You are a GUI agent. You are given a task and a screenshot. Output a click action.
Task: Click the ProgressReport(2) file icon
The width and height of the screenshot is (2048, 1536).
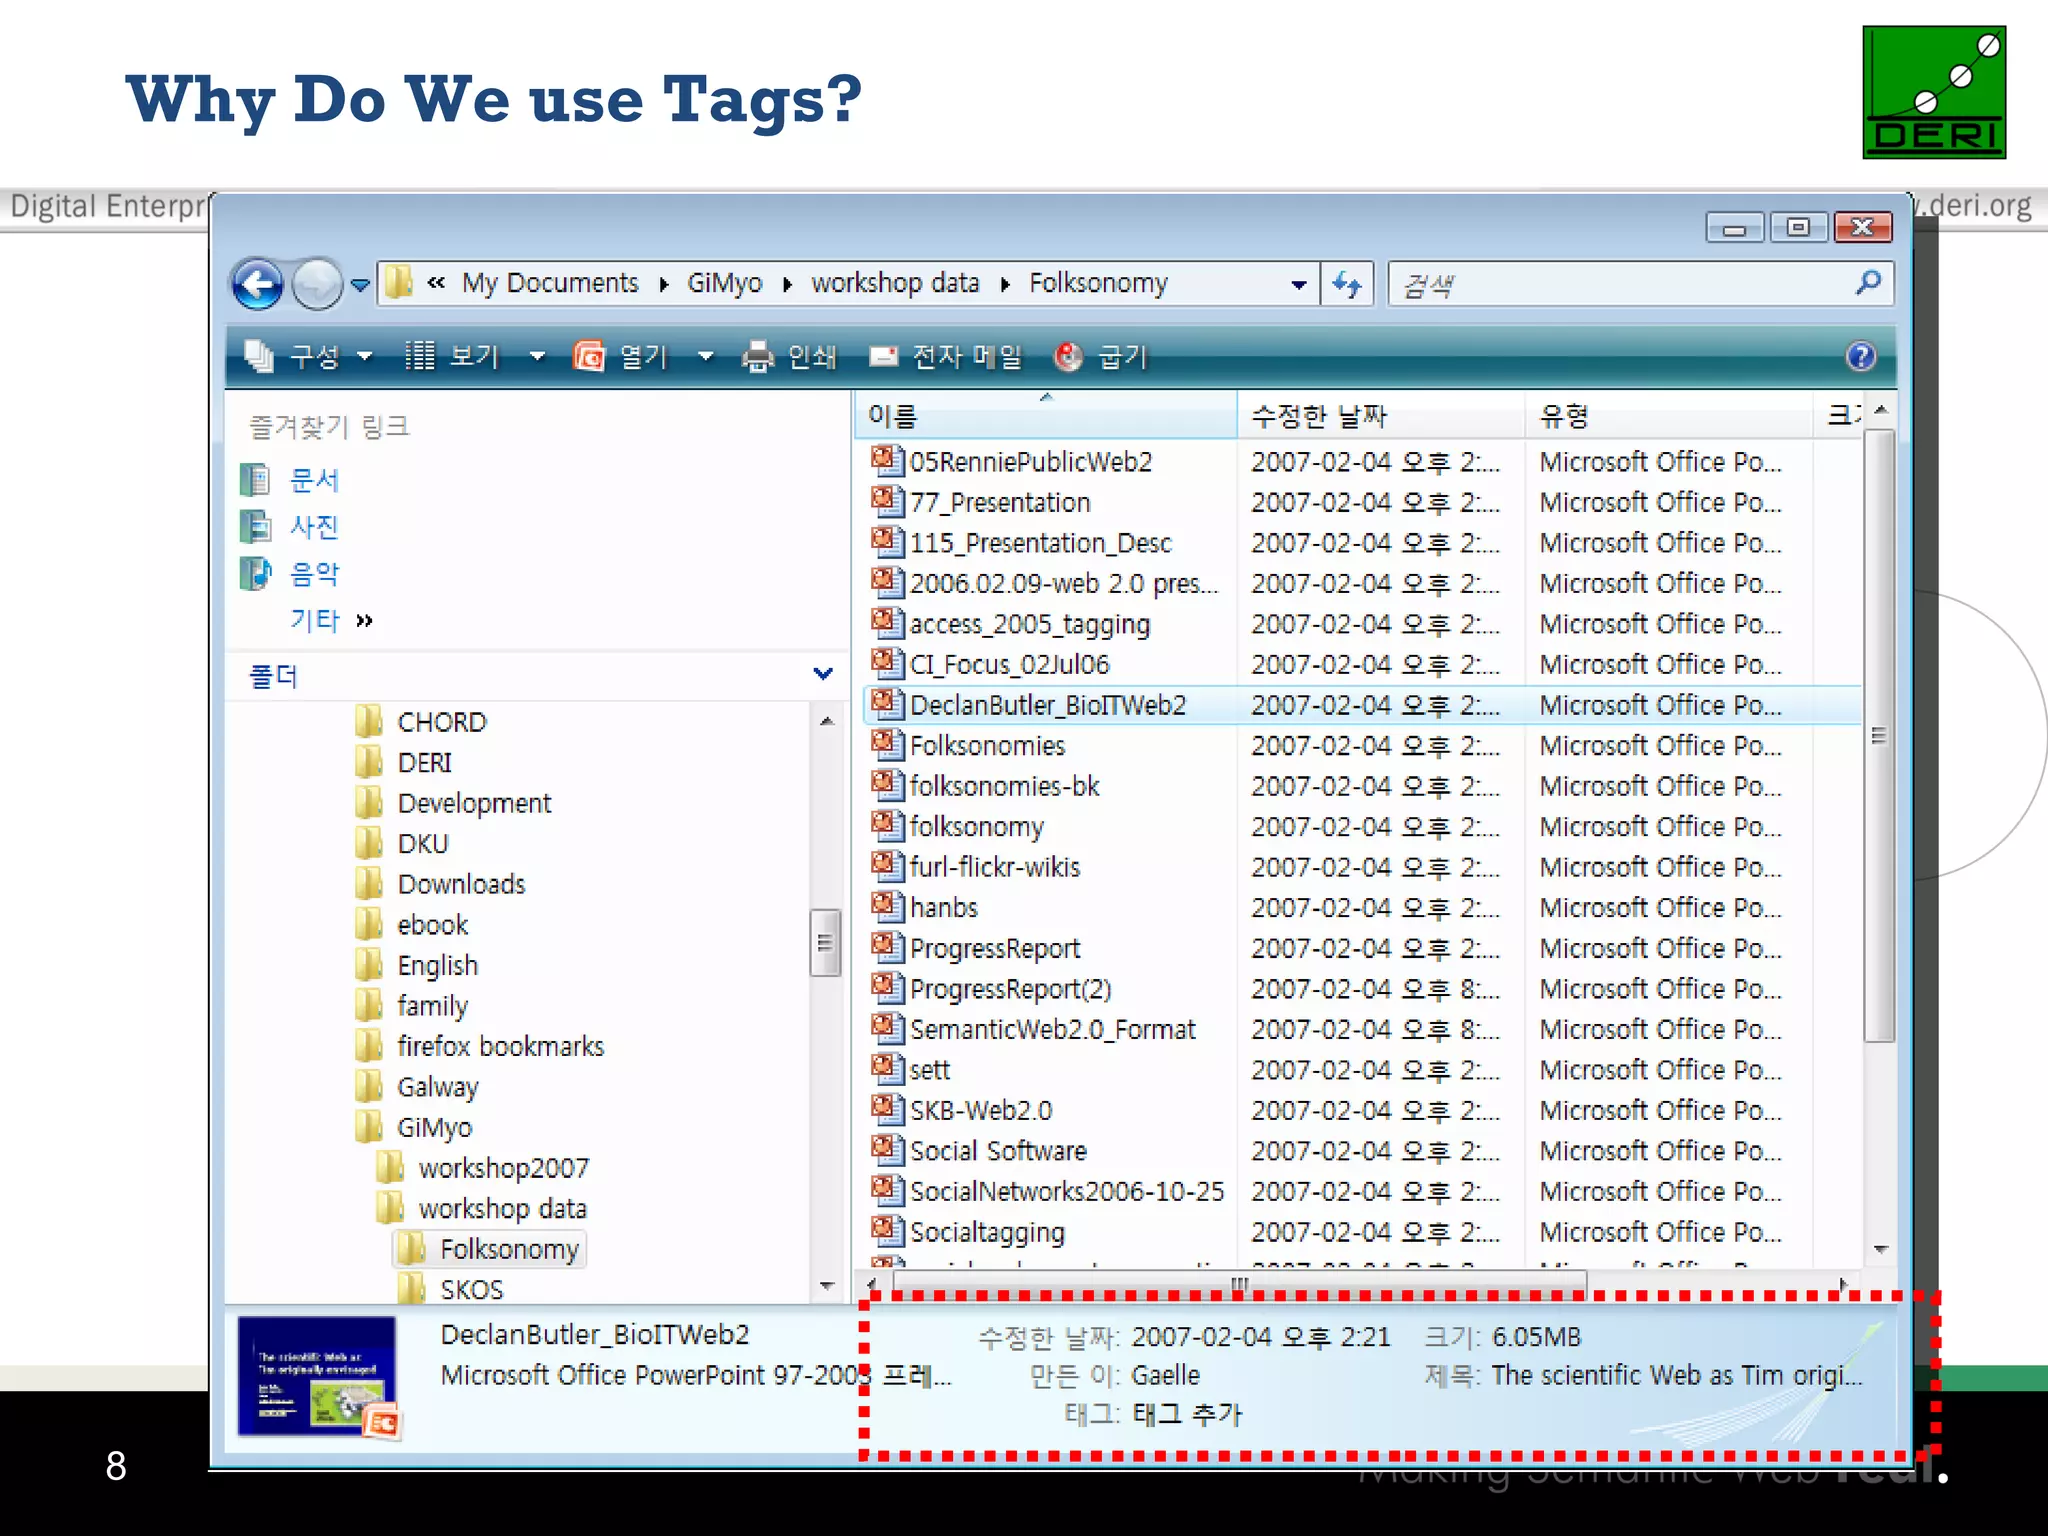click(886, 988)
